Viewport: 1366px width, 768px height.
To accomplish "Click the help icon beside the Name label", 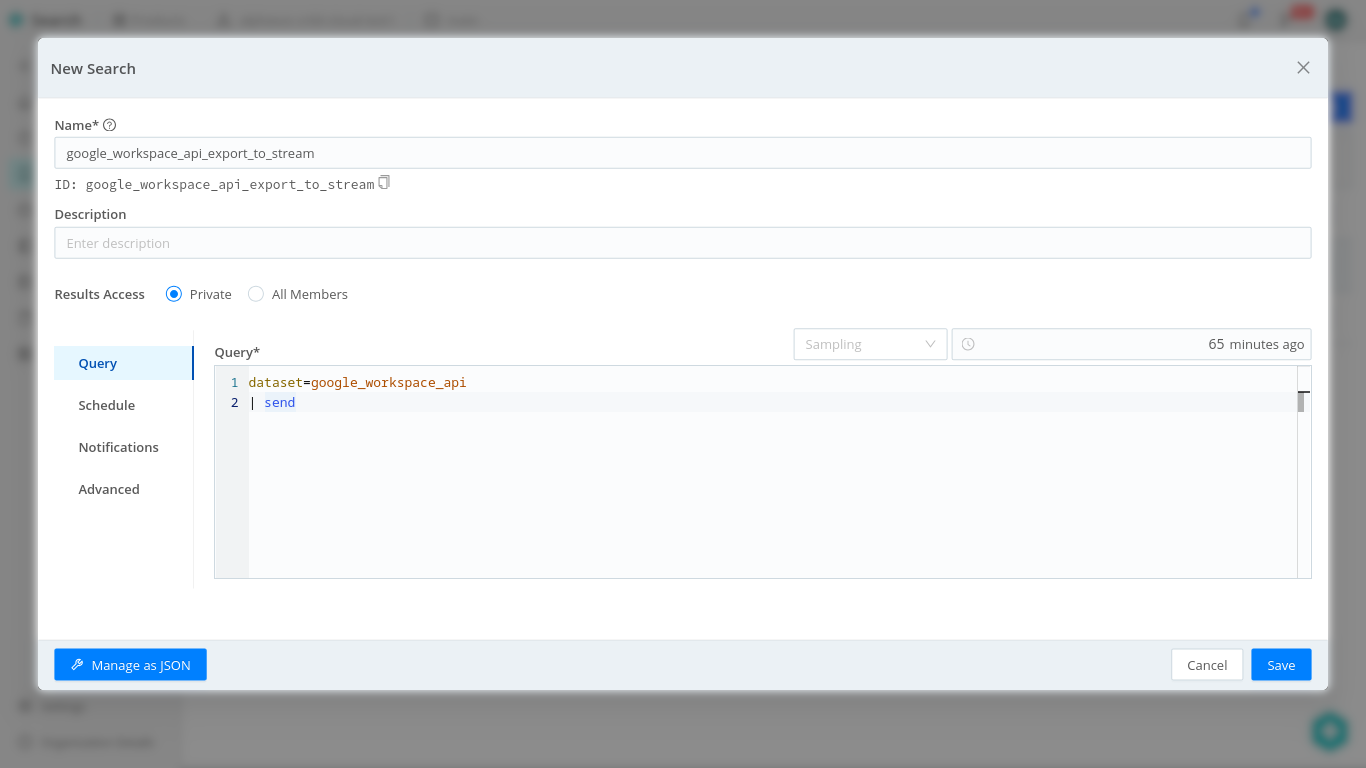I will [x=109, y=124].
